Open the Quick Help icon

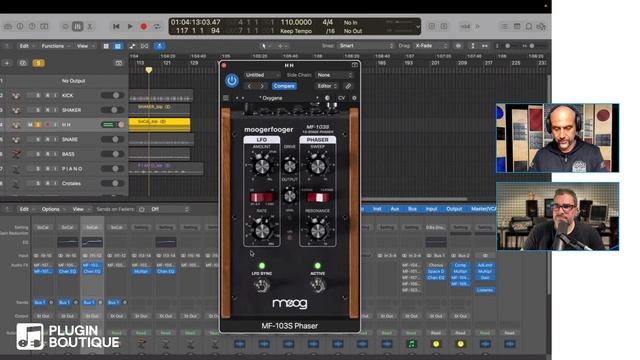pyautogui.click(x=32, y=27)
